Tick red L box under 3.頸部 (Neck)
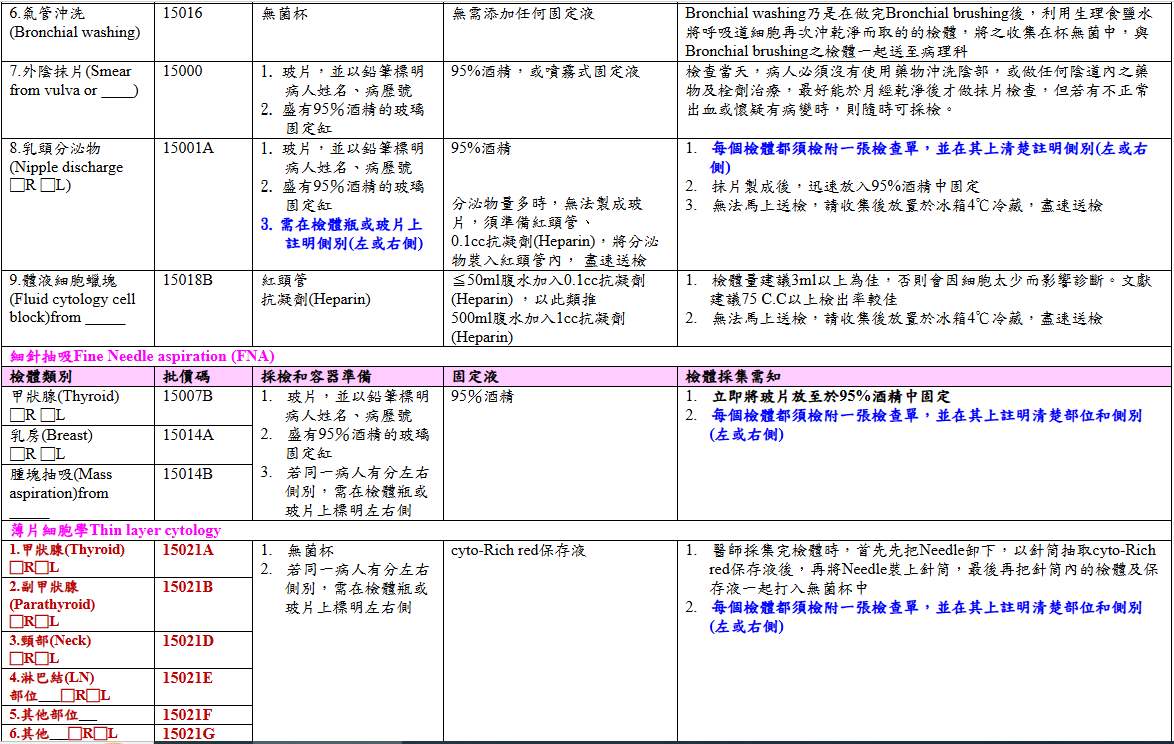This screenshot has height=744, width=1174. (x=43, y=659)
